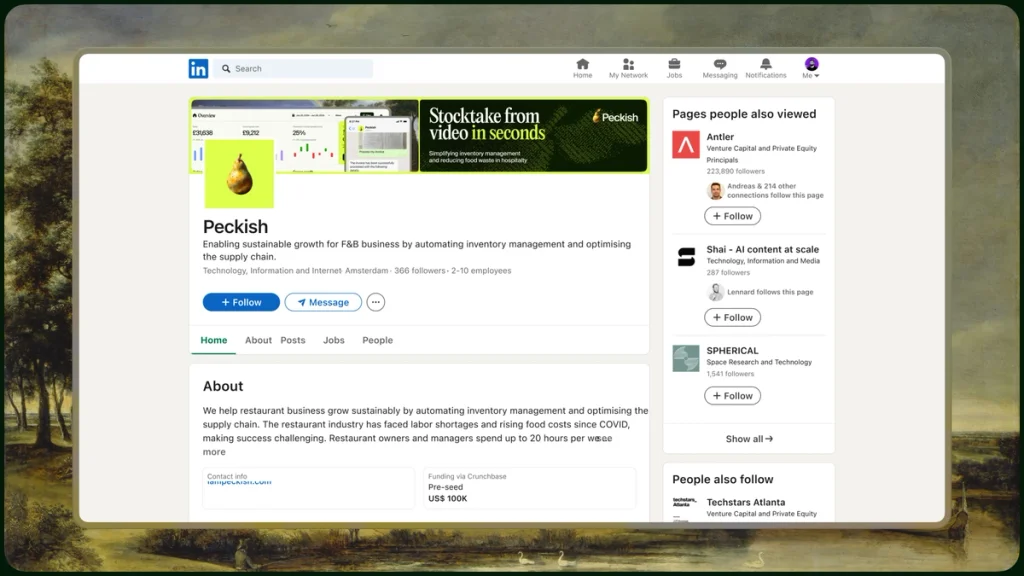The width and height of the screenshot is (1024, 576).
Task: Select the Home tab on Peckish page
Action: tap(214, 340)
